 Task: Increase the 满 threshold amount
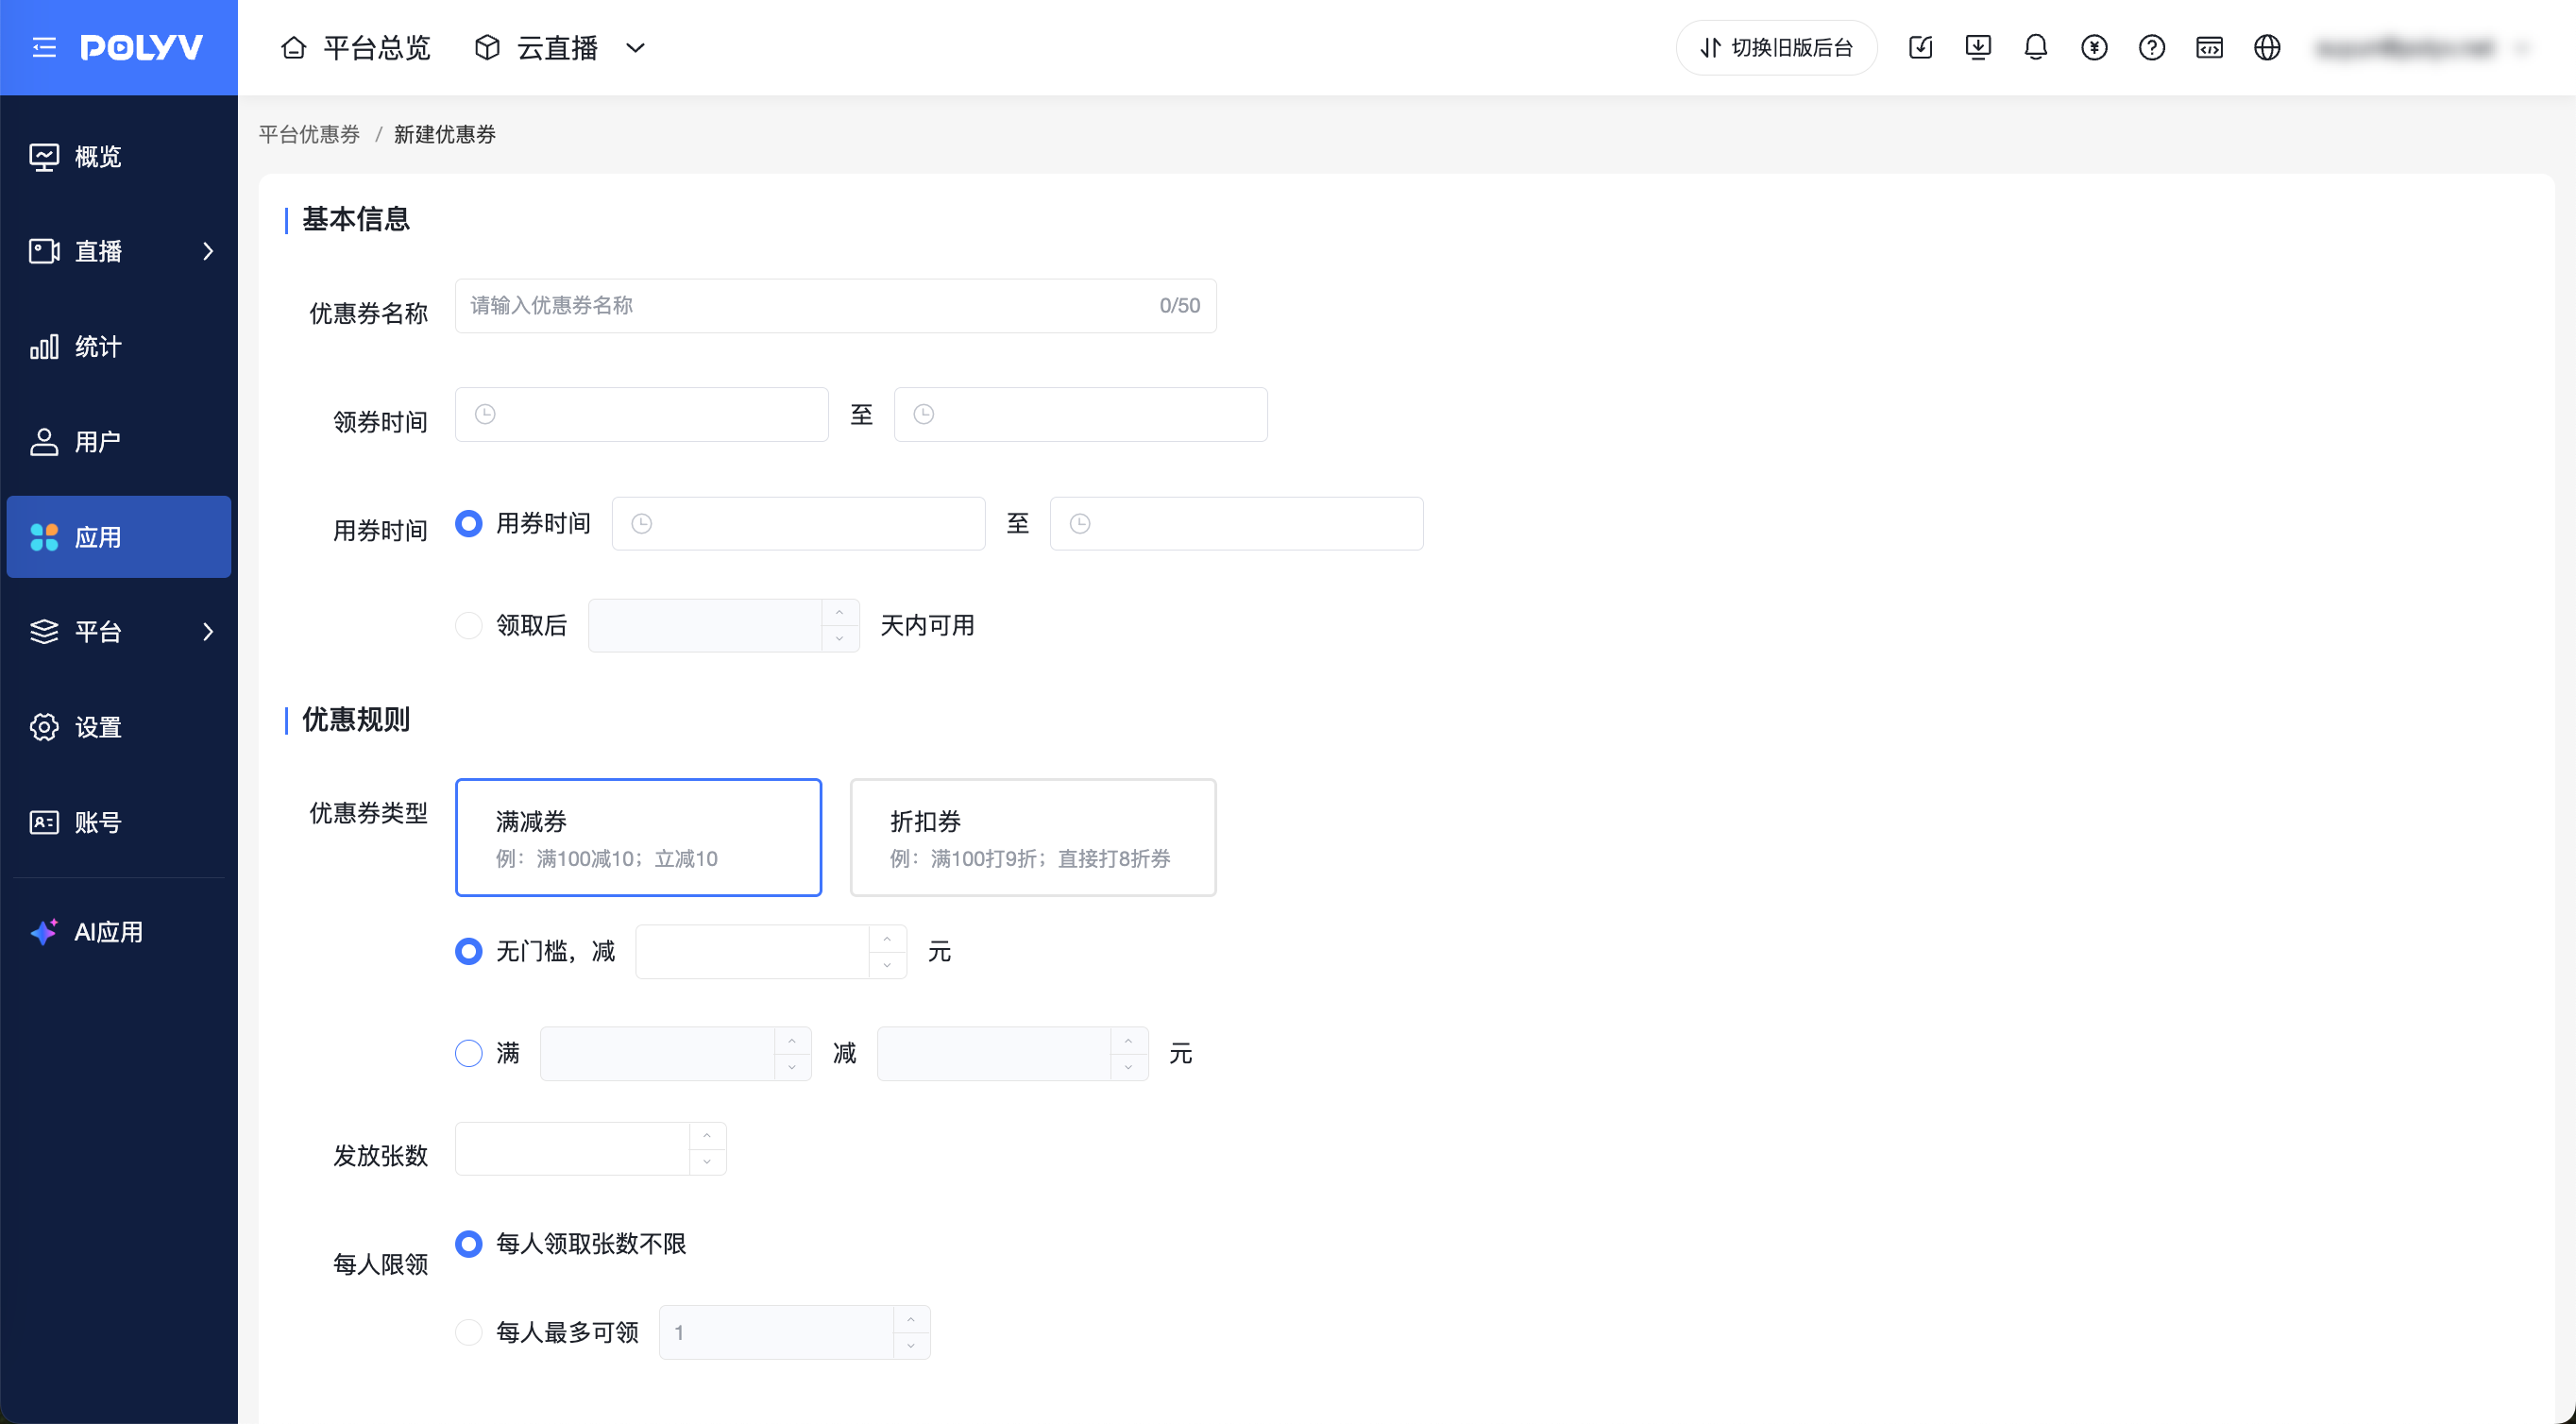[792, 1040]
